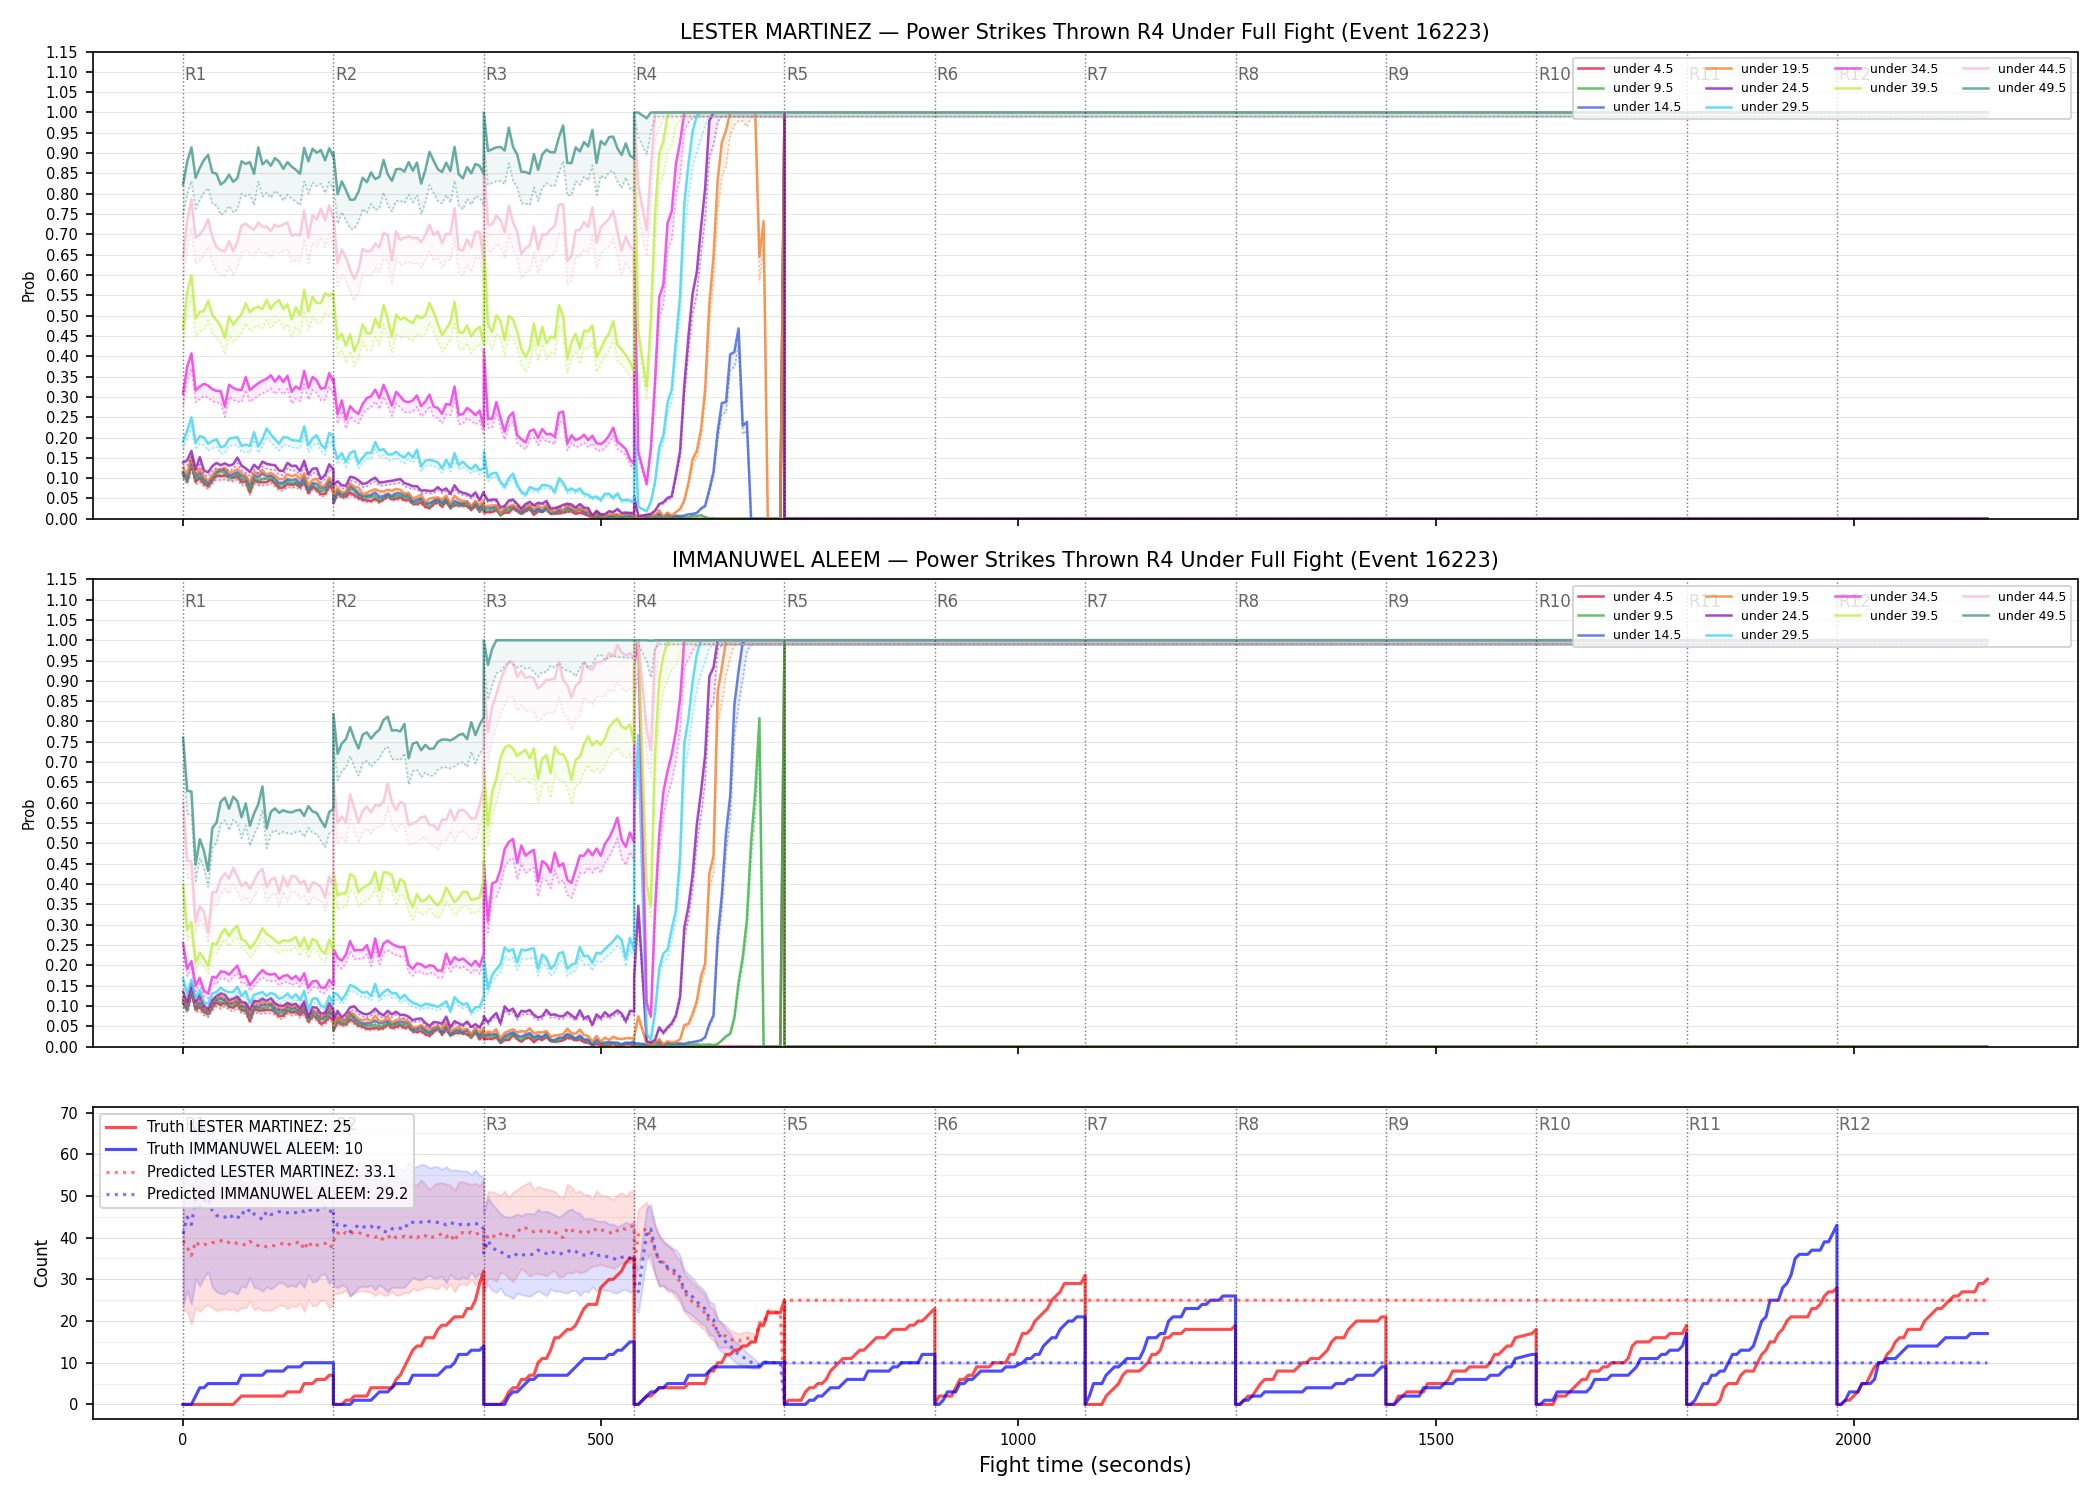2100x1500 pixels.
Task: Click the 2000 tick label on x-axis
Action: [x=1854, y=1440]
